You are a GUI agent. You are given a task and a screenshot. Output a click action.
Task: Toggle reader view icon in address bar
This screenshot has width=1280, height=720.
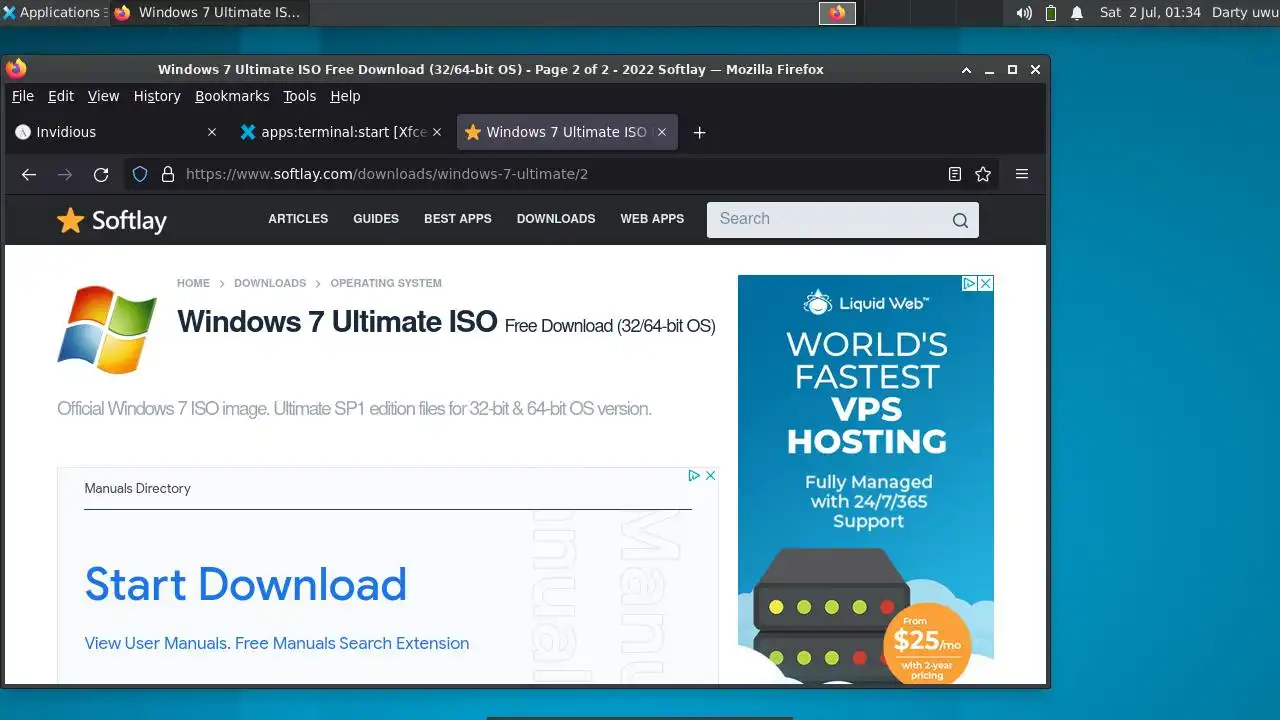pyautogui.click(x=955, y=174)
